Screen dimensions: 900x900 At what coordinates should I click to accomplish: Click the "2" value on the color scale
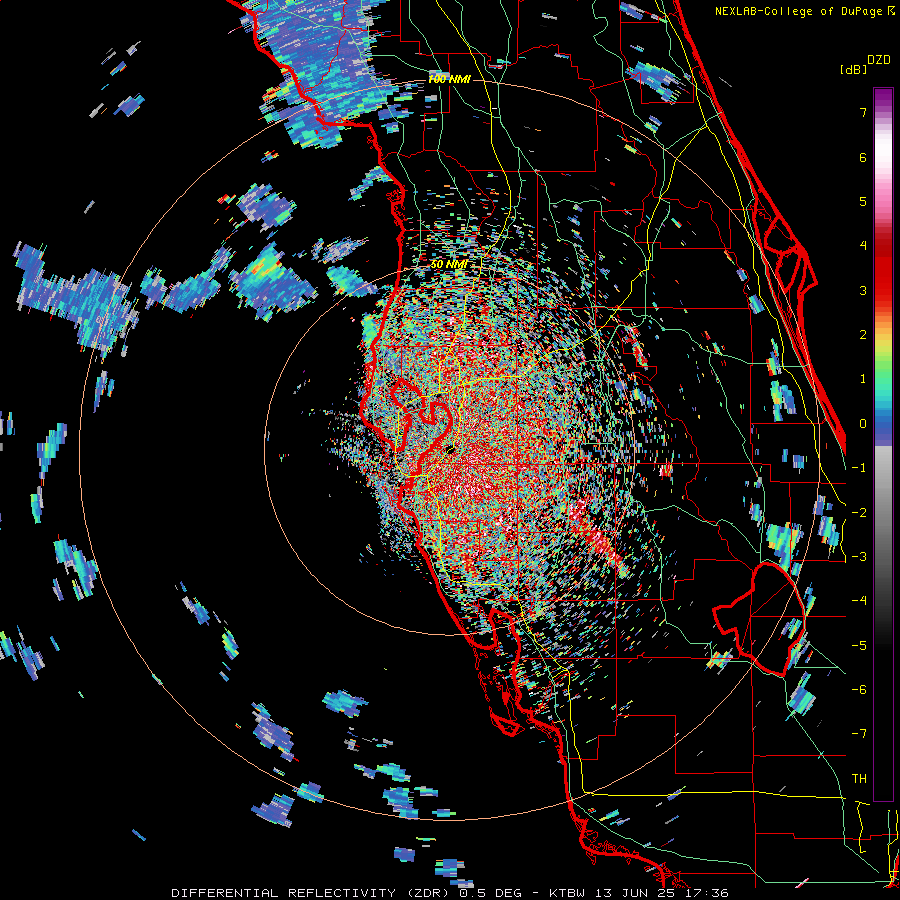click(x=863, y=335)
